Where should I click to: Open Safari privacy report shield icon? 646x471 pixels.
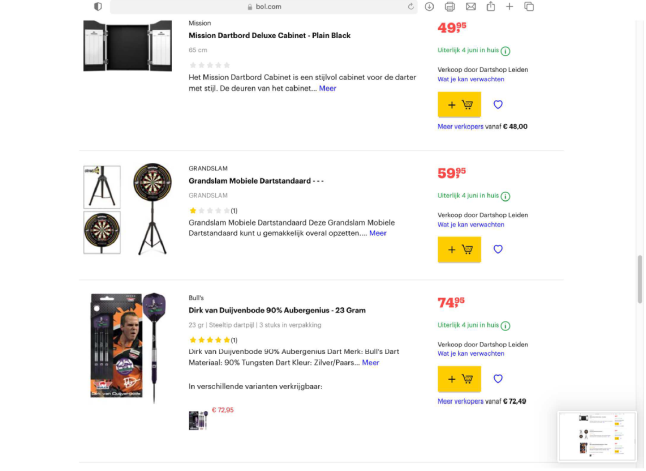[x=97, y=7]
